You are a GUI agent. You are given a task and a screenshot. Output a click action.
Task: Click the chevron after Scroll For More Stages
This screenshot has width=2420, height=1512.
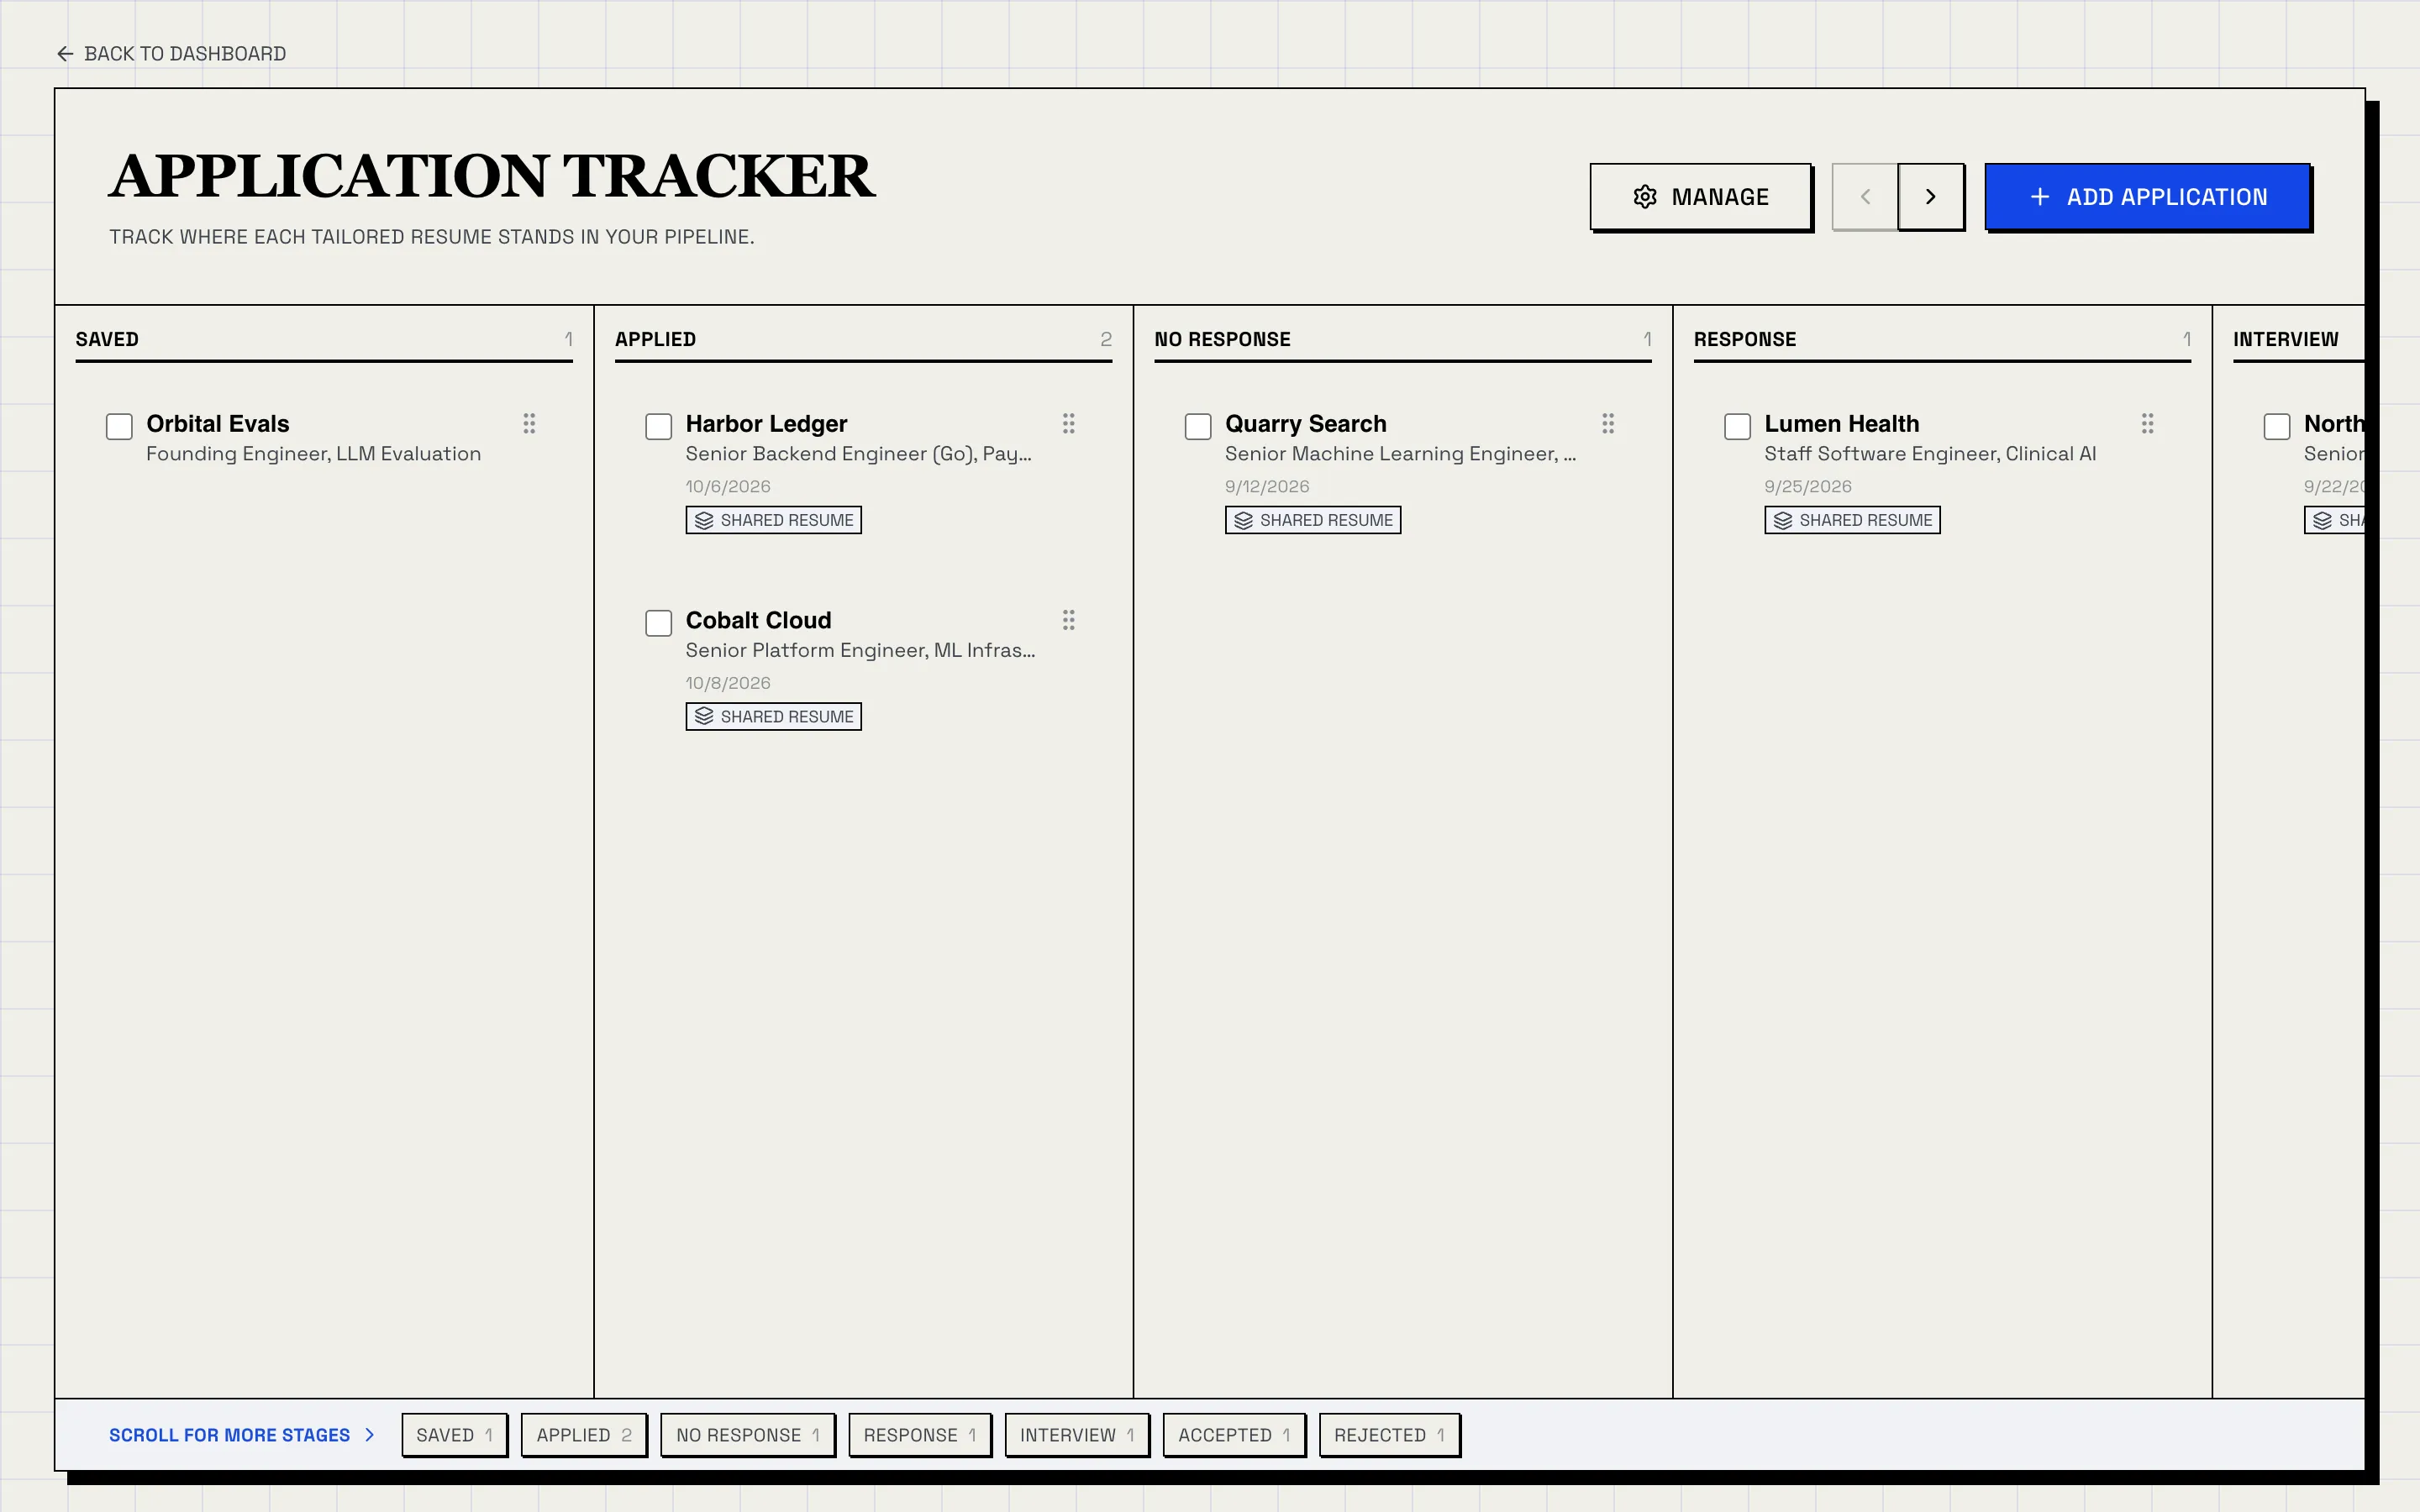point(369,1435)
